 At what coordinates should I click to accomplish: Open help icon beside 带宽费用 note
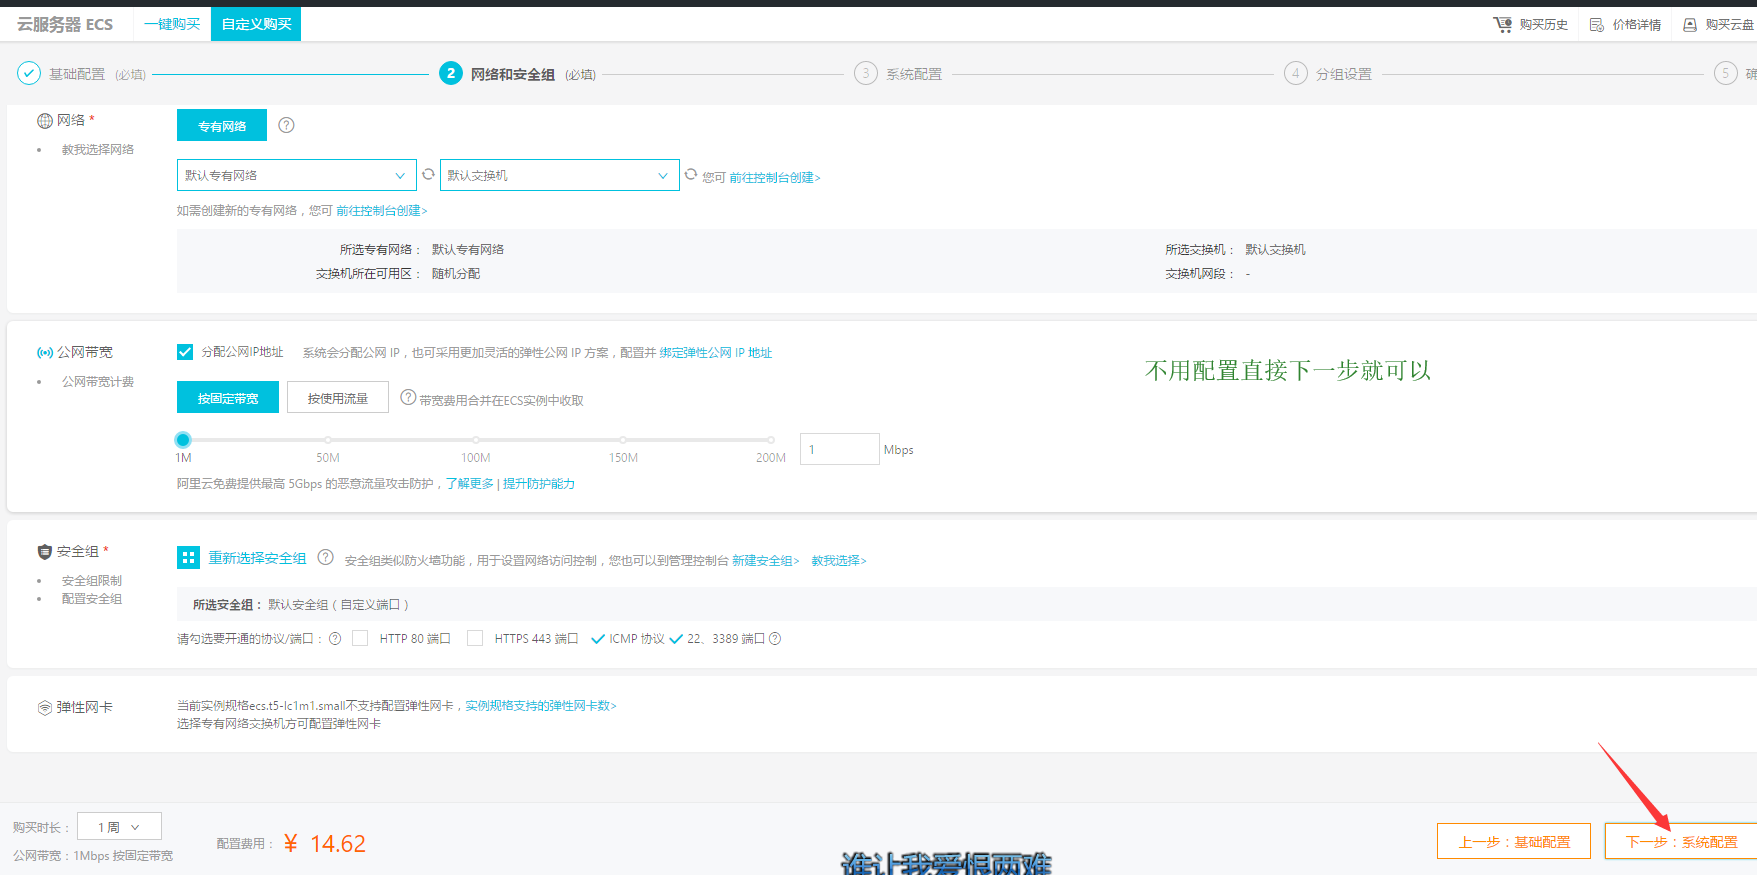408,397
